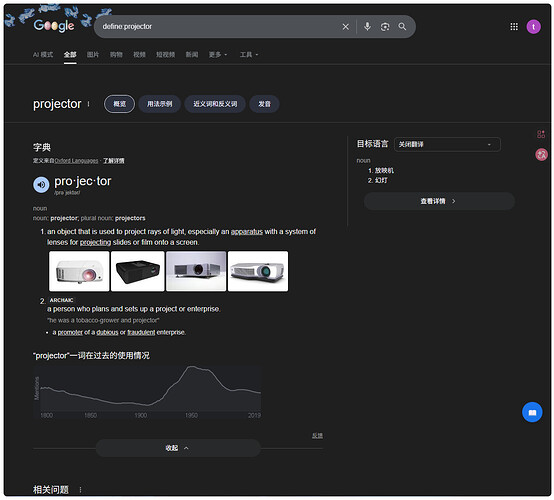Open three-dot menu next to projector heading

click(88, 104)
